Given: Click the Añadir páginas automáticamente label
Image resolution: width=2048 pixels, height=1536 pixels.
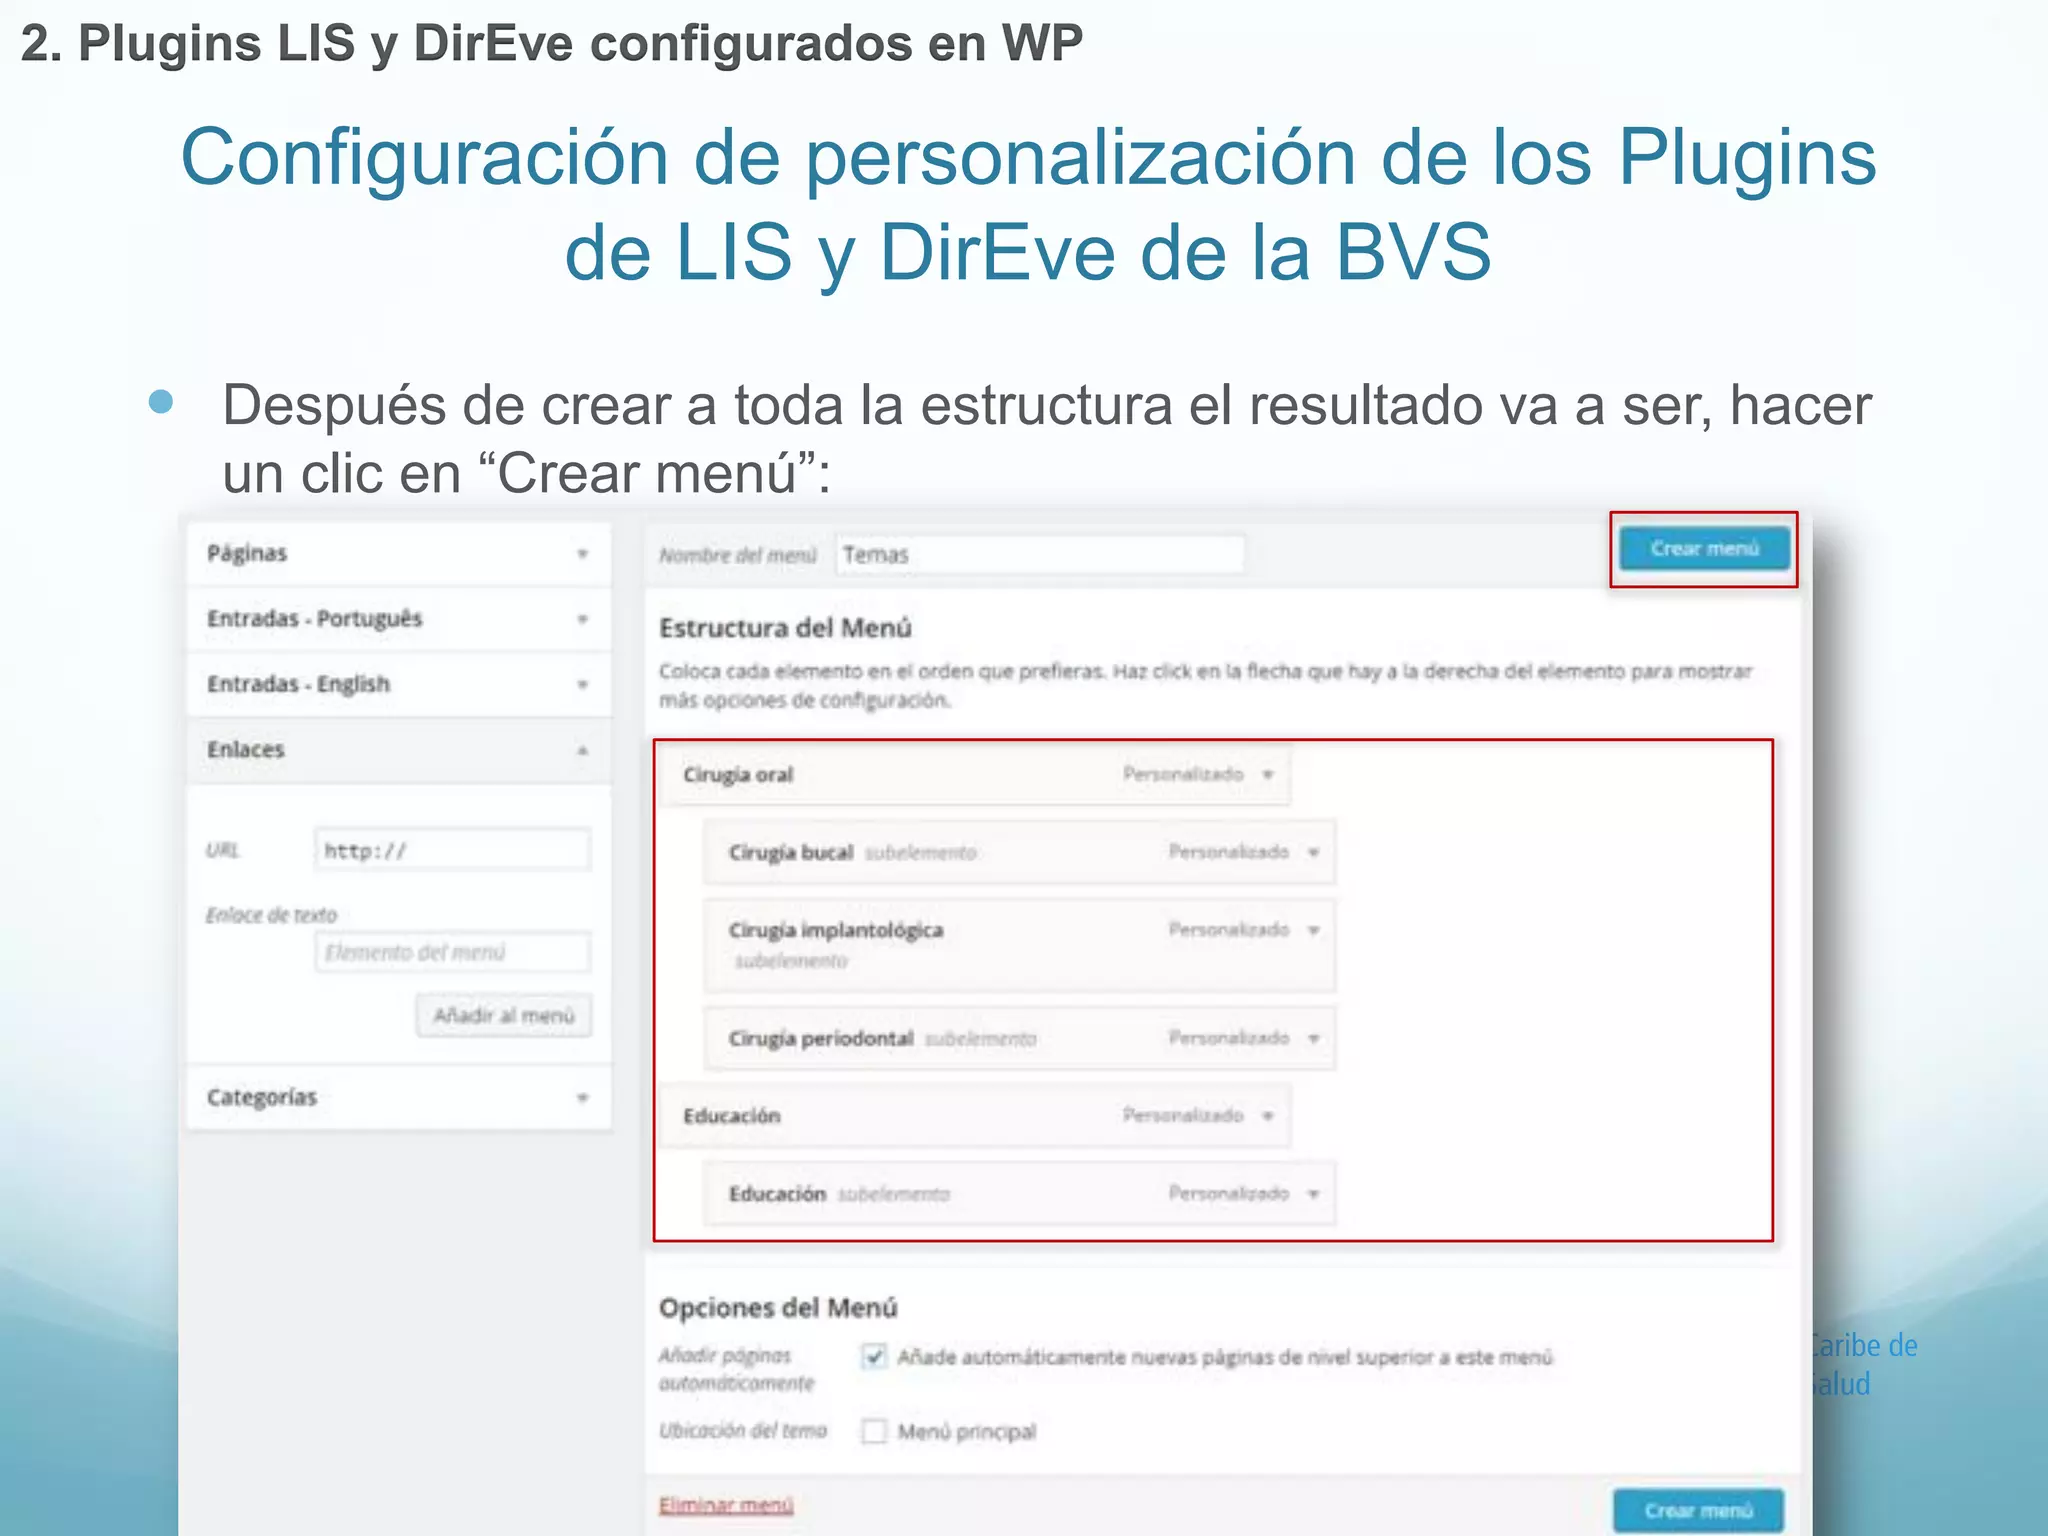Looking at the screenshot, I should tap(736, 1369).
